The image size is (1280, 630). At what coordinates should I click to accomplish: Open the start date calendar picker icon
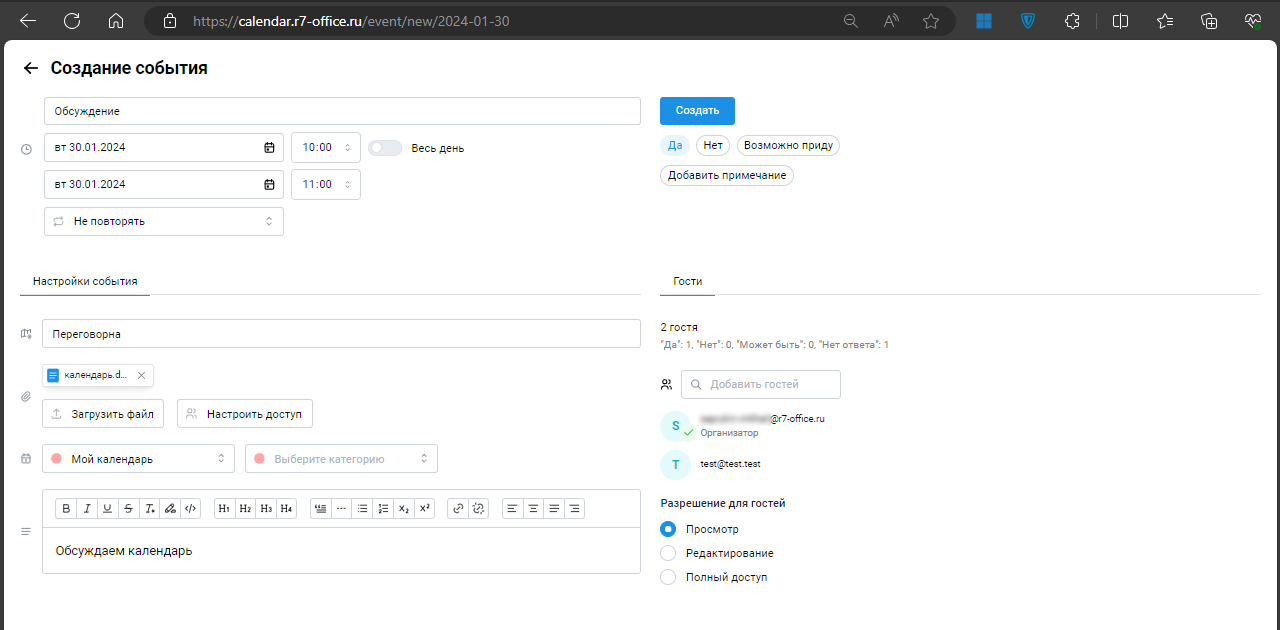[x=269, y=148]
